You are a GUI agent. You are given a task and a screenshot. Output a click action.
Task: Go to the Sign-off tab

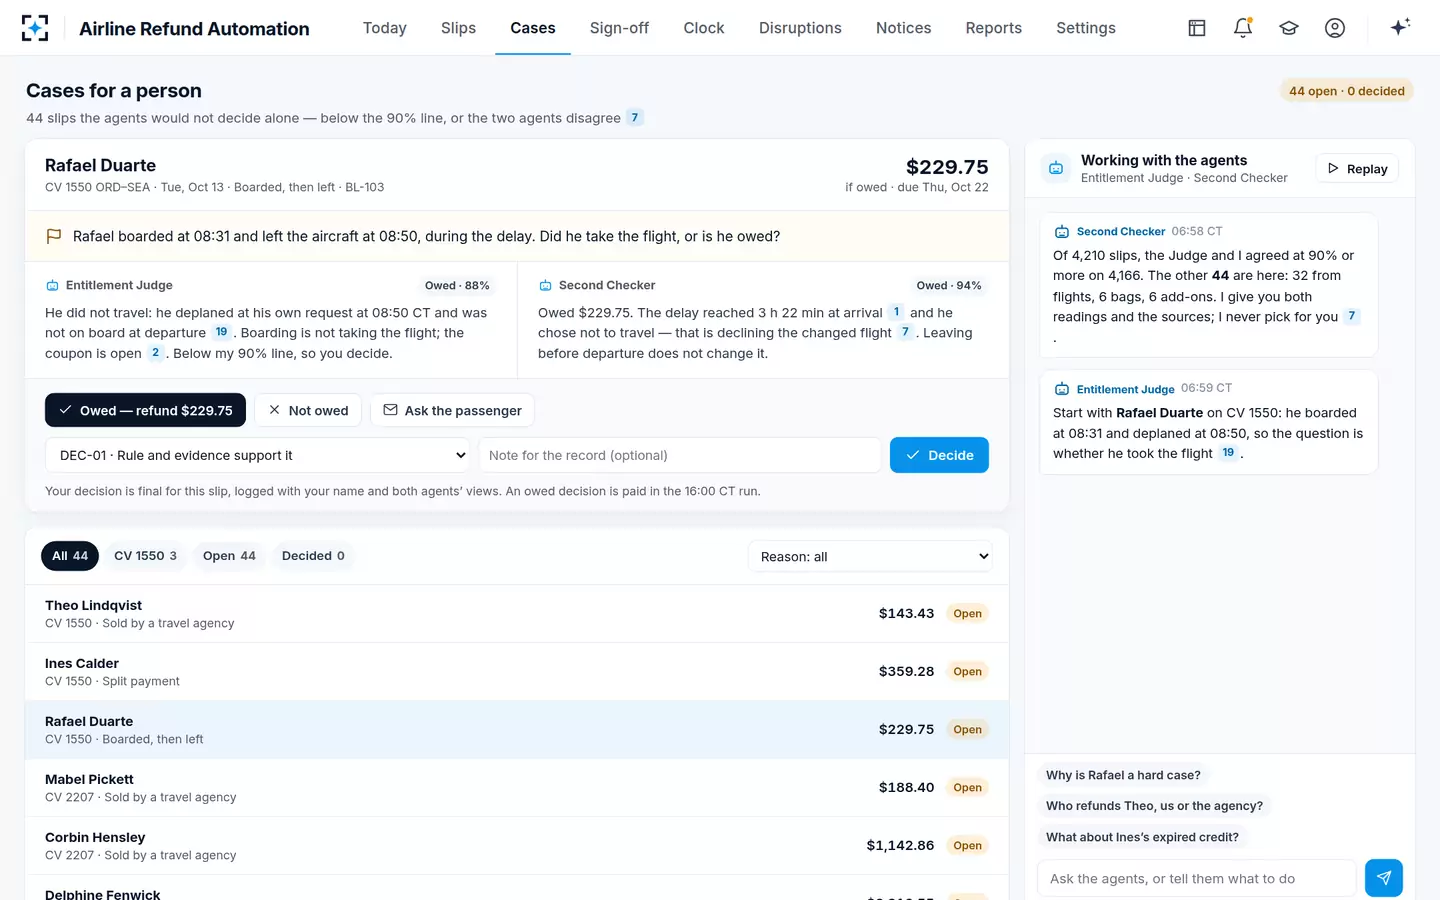pos(619,28)
